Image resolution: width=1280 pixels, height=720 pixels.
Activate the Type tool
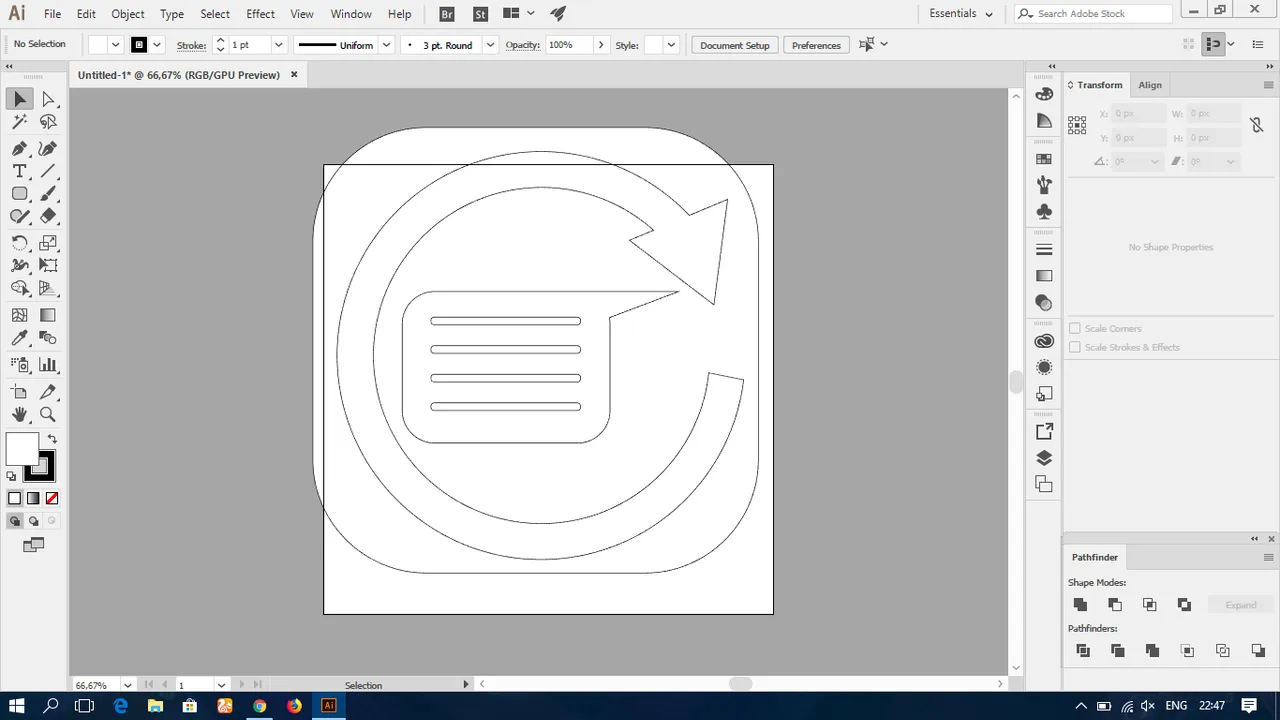[x=20, y=171]
